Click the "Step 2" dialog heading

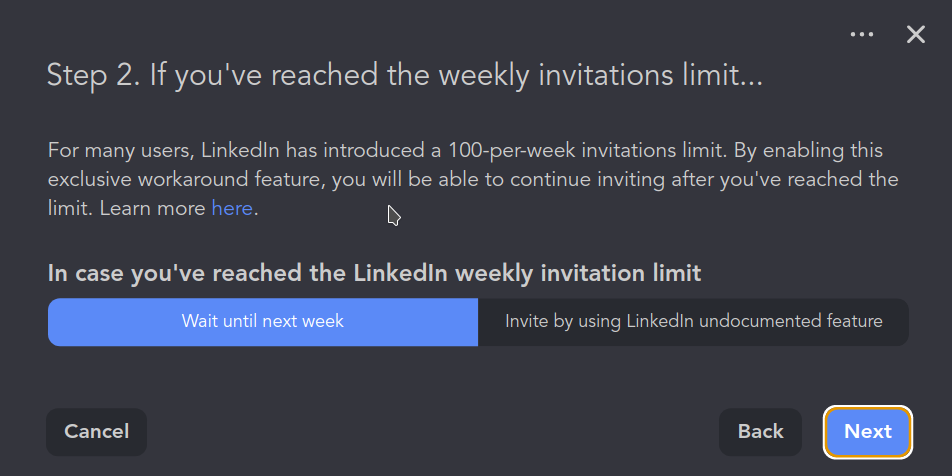(x=404, y=76)
